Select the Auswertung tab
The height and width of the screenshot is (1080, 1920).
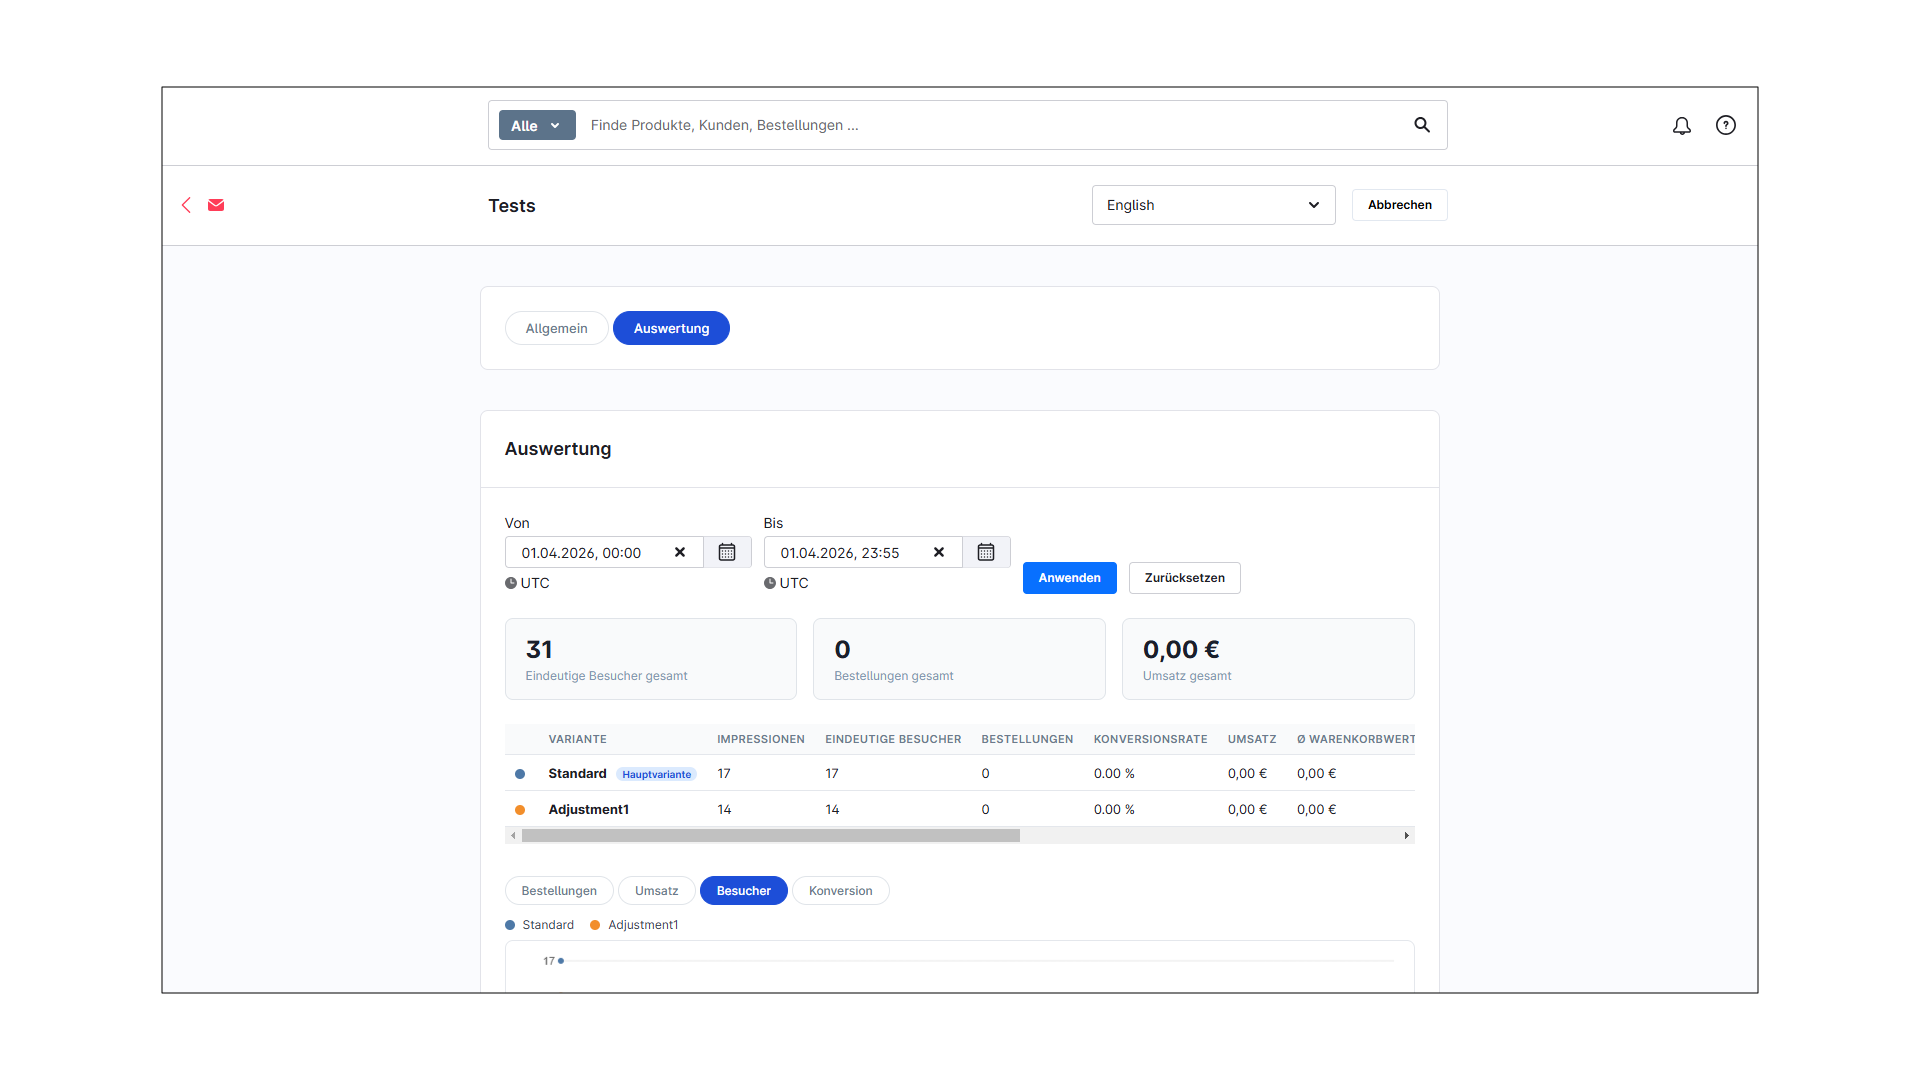coord(671,328)
